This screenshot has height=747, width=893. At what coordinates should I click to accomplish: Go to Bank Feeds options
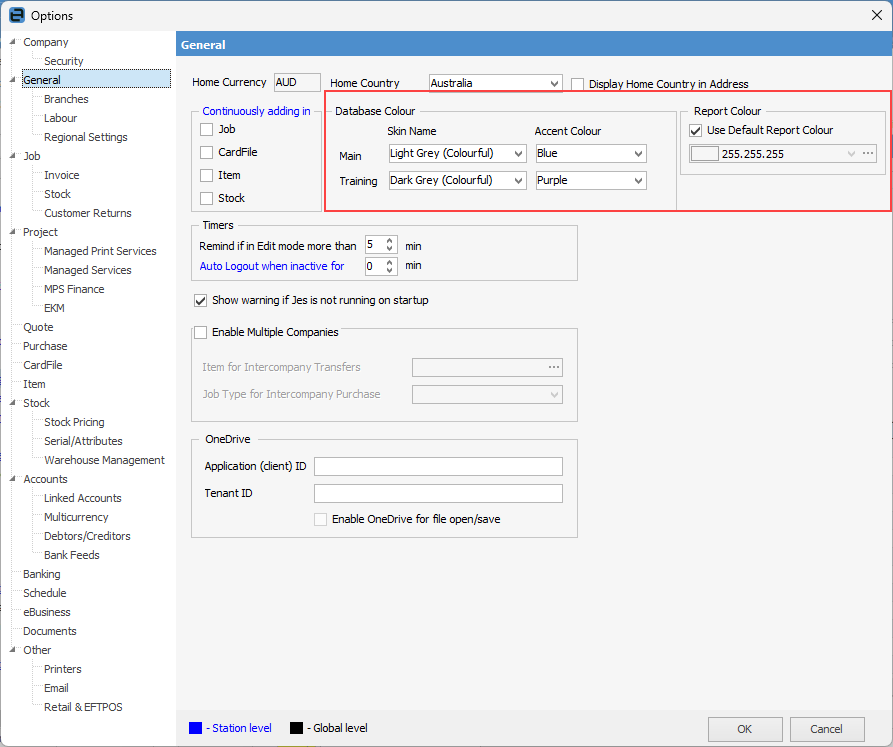pos(71,555)
